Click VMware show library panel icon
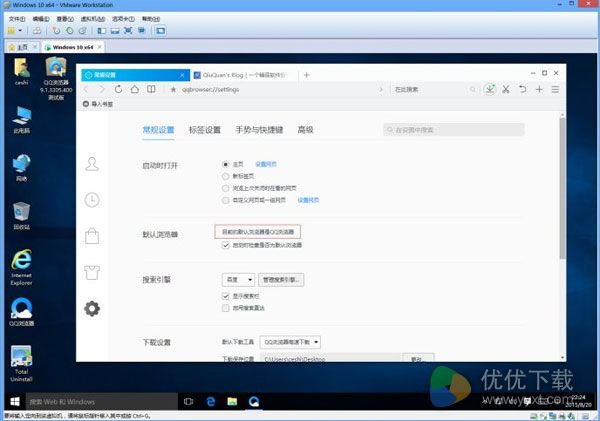Screen dimensions: 600x421 101,31
